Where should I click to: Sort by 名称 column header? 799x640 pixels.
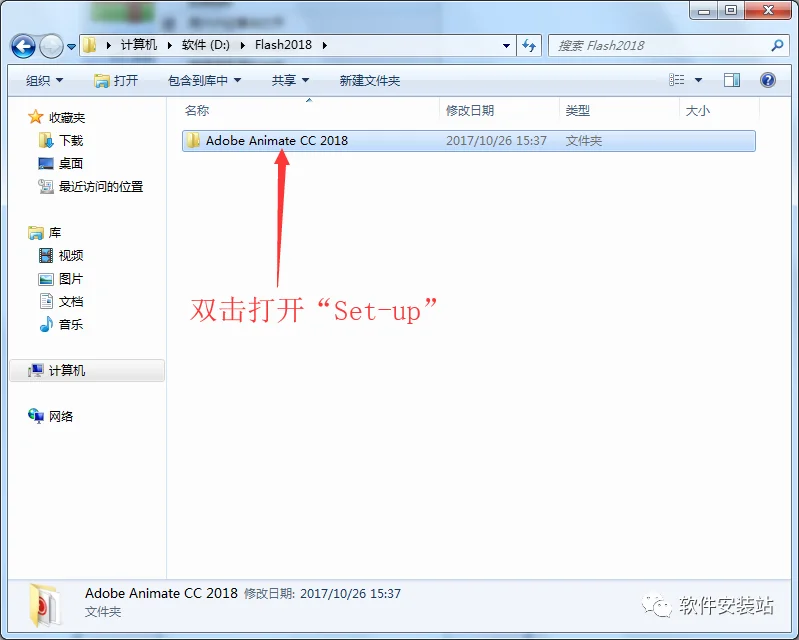[x=197, y=110]
